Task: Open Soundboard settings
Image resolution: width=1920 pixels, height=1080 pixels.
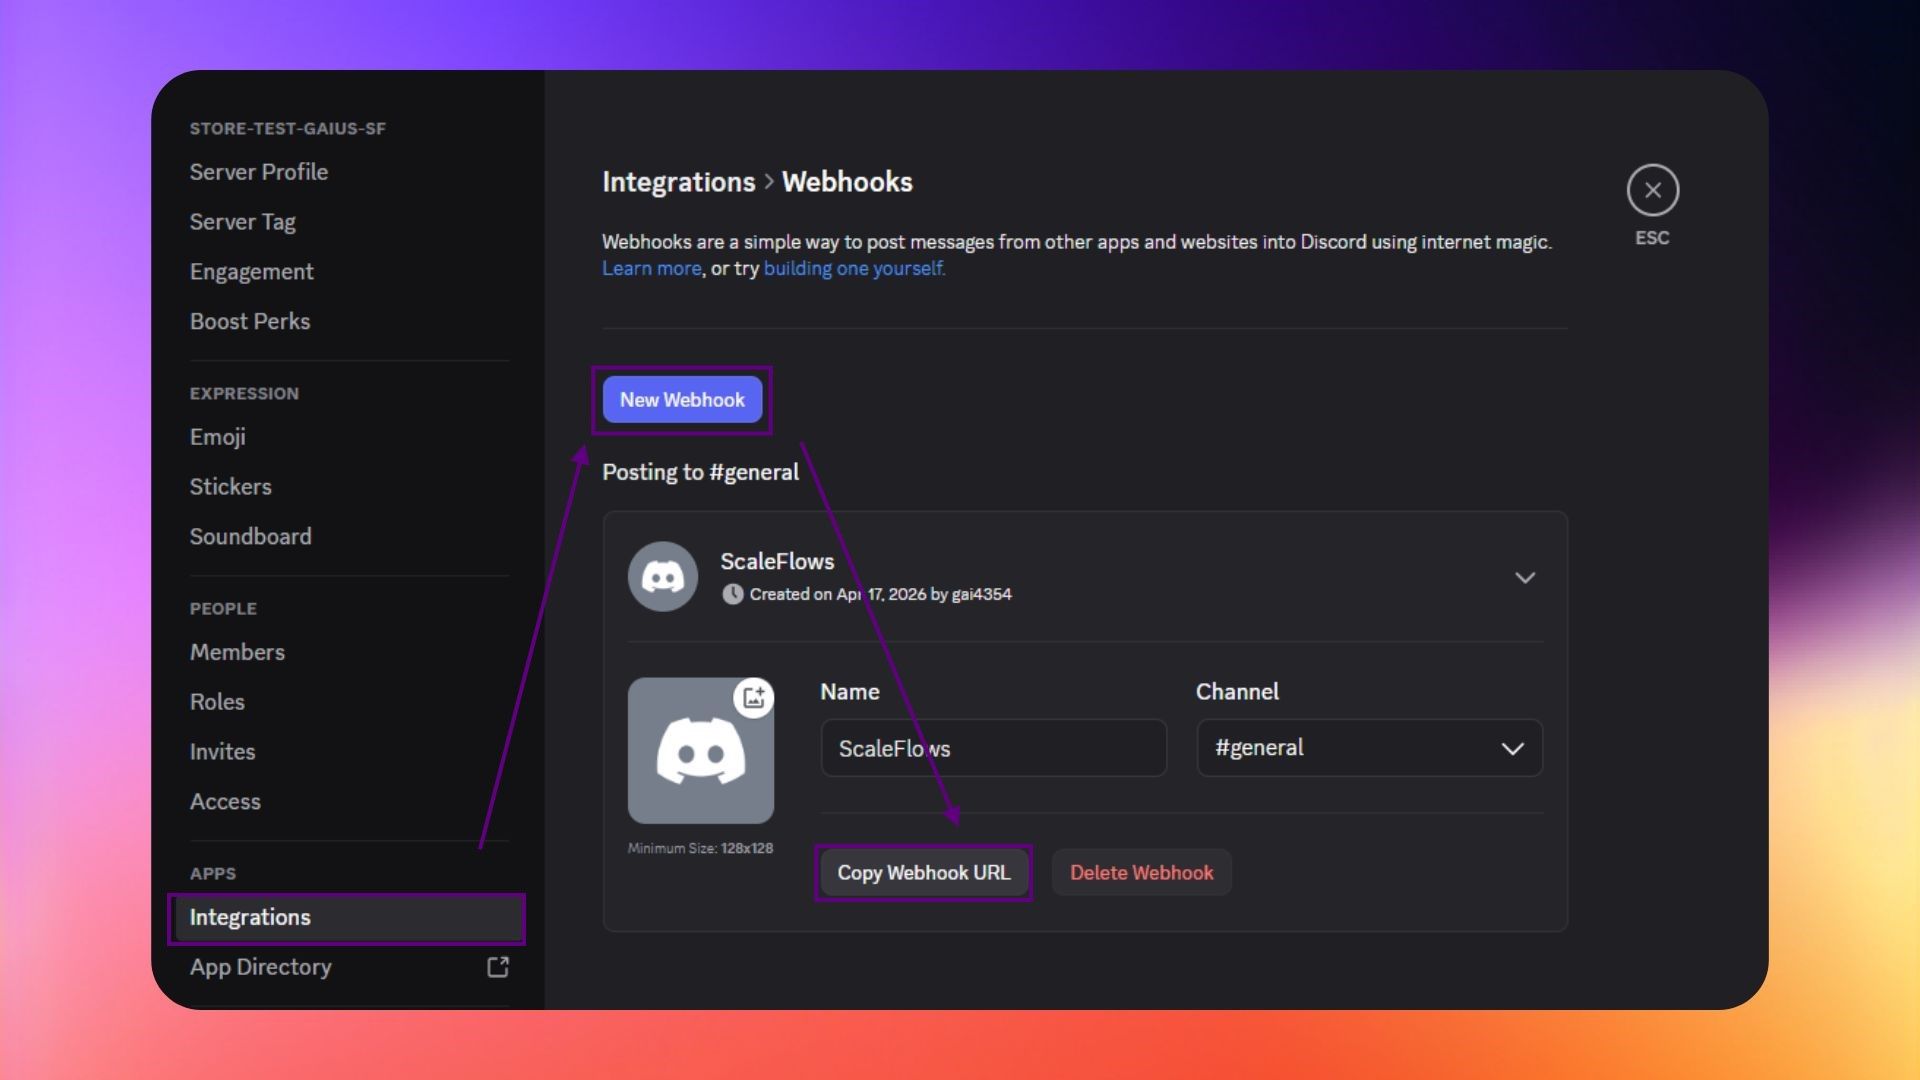Action: [251, 537]
